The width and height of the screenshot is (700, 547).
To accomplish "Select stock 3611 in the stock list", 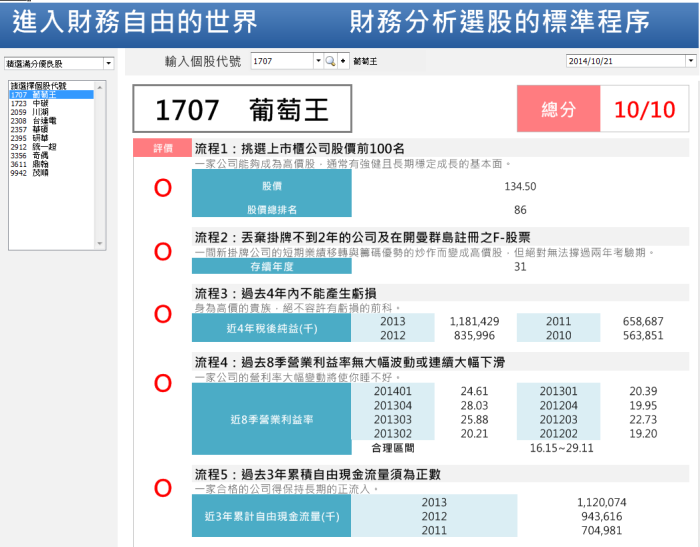I will coord(51,164).
